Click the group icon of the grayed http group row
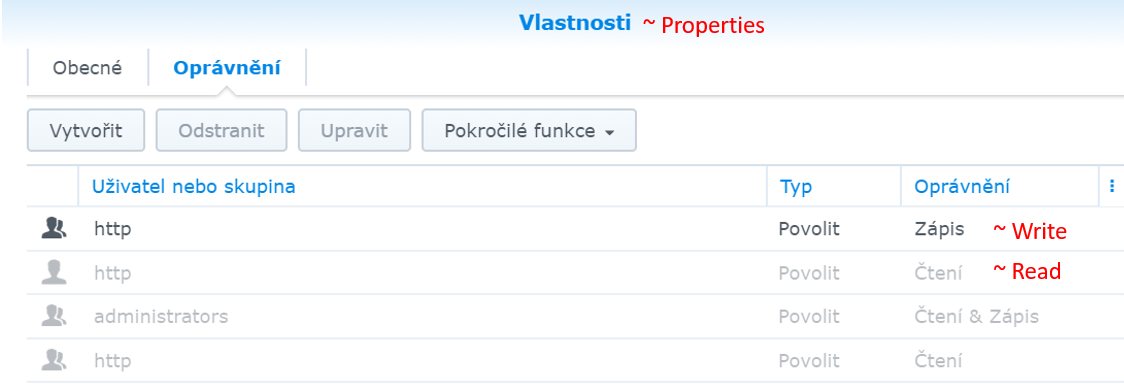 pos(54,360)
